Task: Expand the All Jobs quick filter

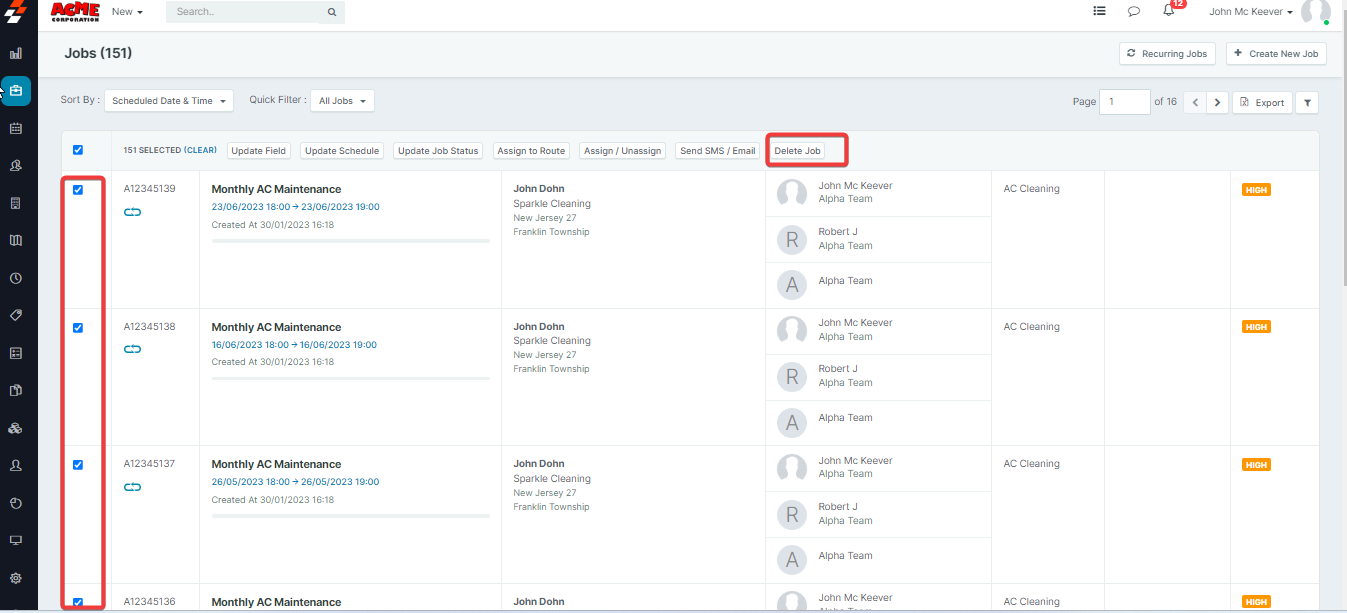Action: pos(342,101)
